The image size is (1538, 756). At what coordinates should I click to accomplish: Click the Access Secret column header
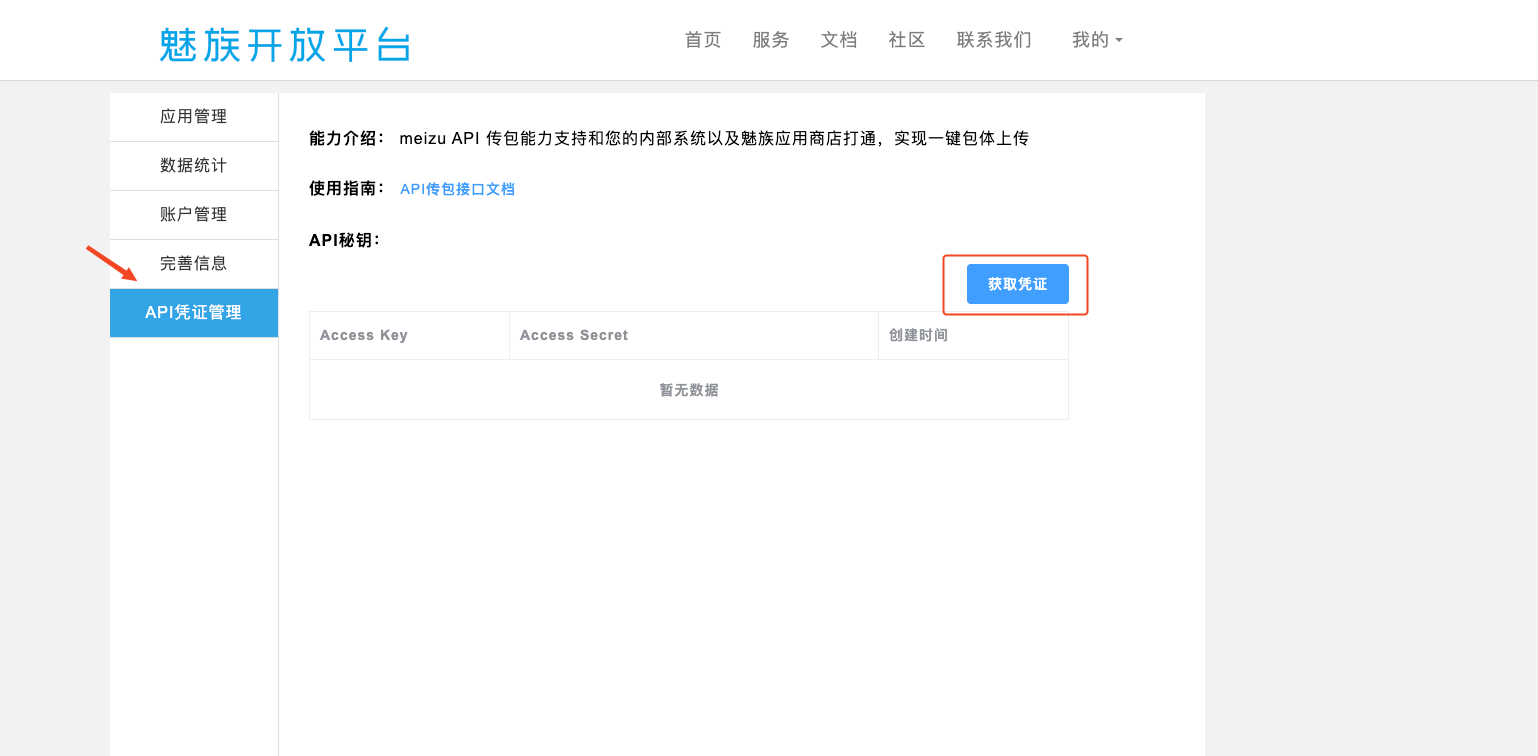pyautogui.click(x=574, y=336)
